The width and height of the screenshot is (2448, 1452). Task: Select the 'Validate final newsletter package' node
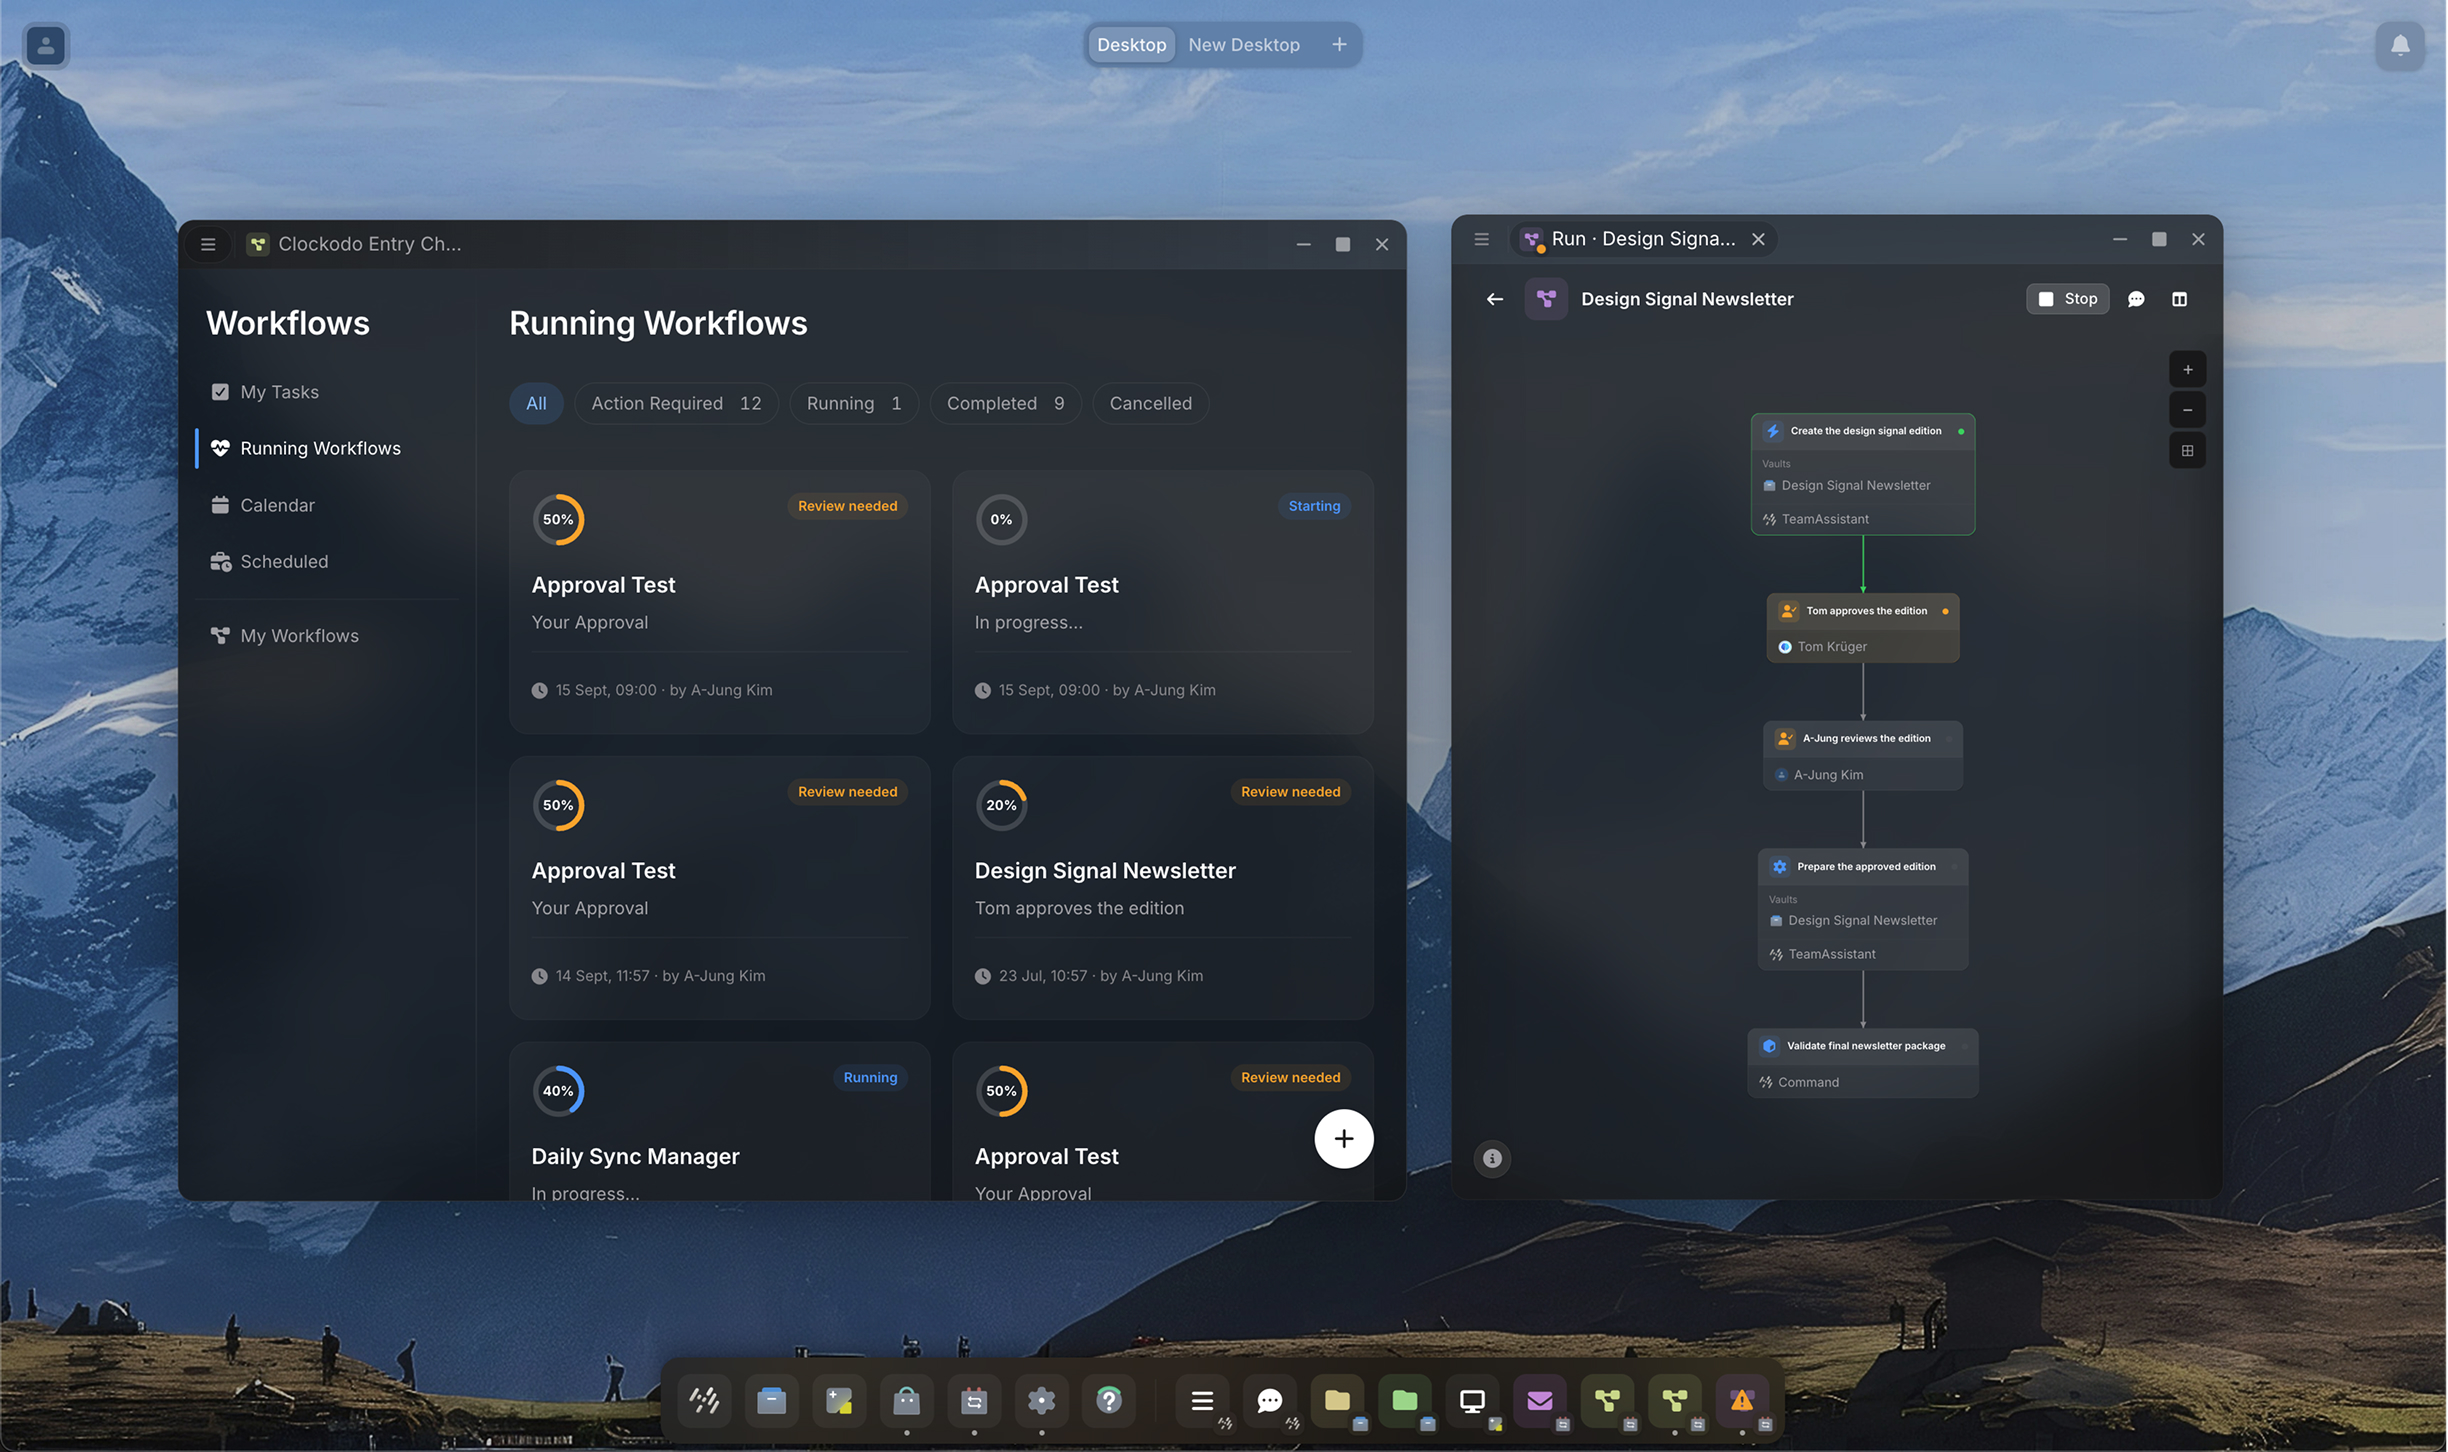1862,1063
